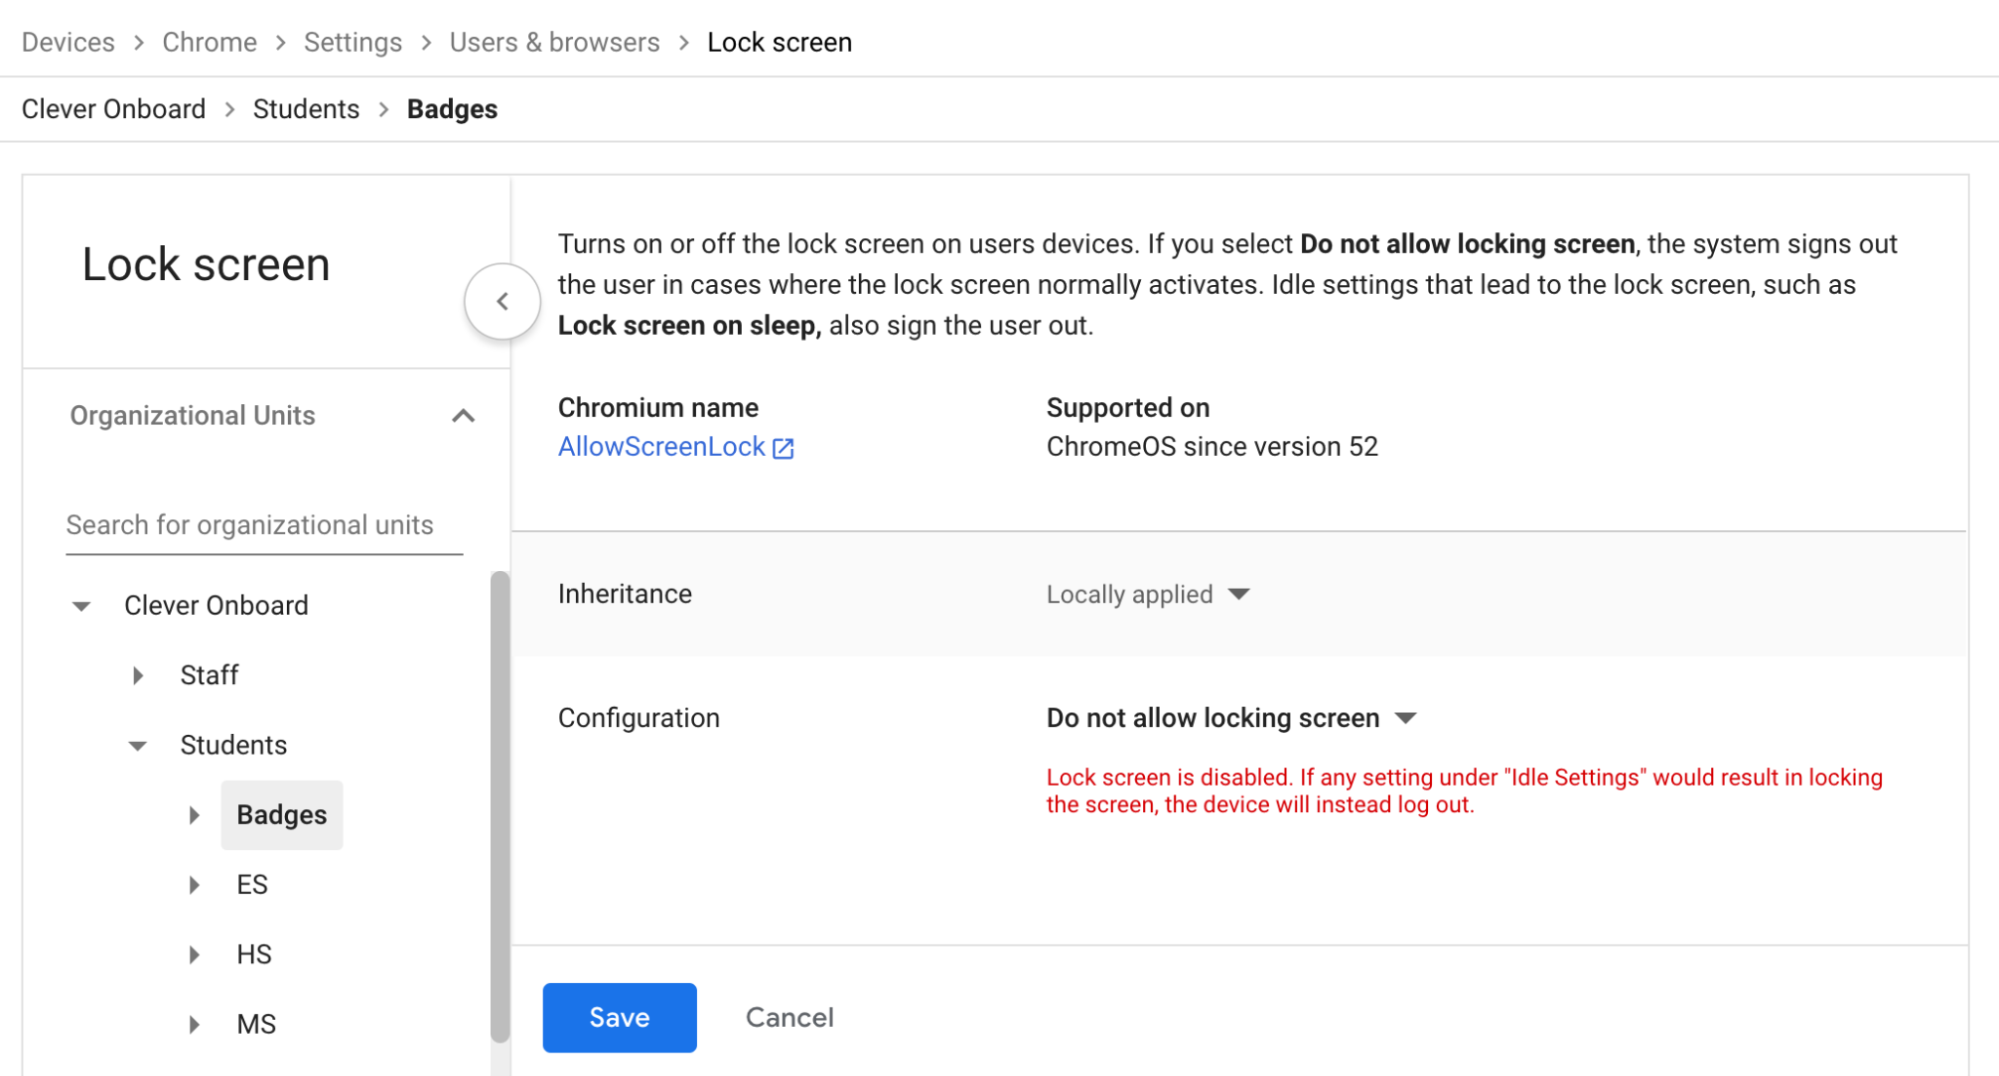Expand the ES organizational unit

(x=194, y=884)
